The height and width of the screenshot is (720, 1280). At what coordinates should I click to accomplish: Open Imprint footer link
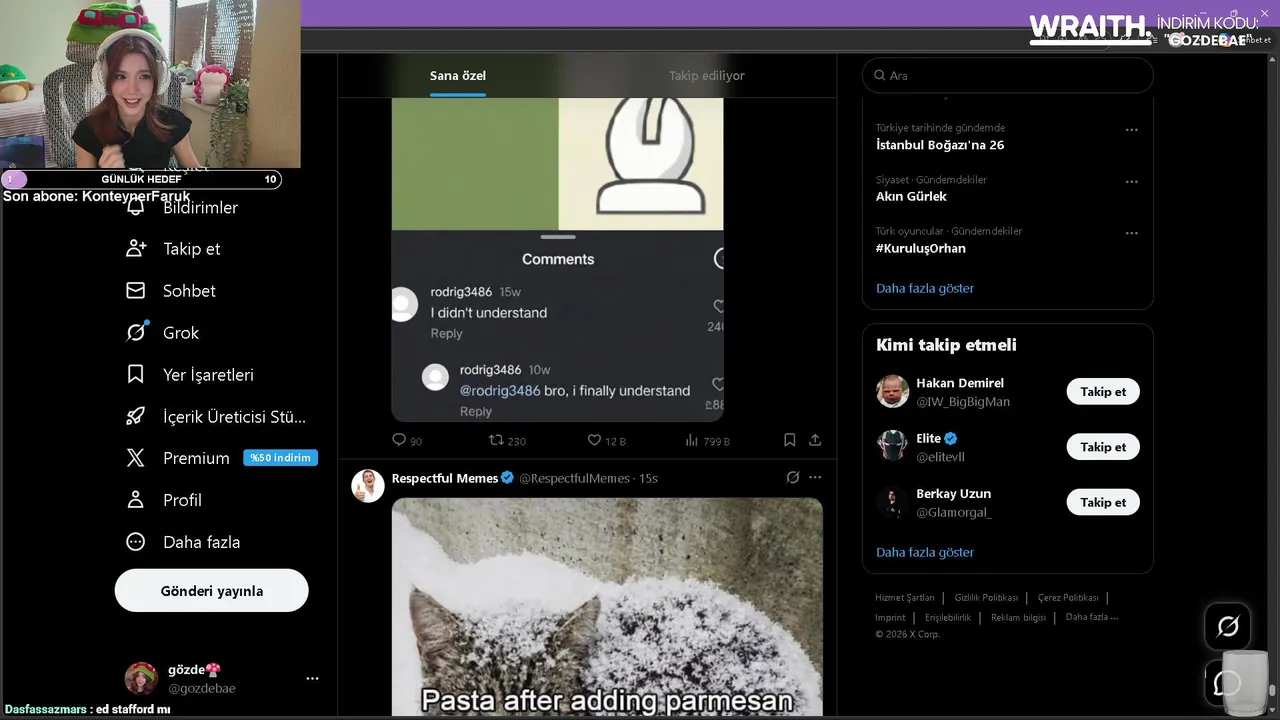890,617
